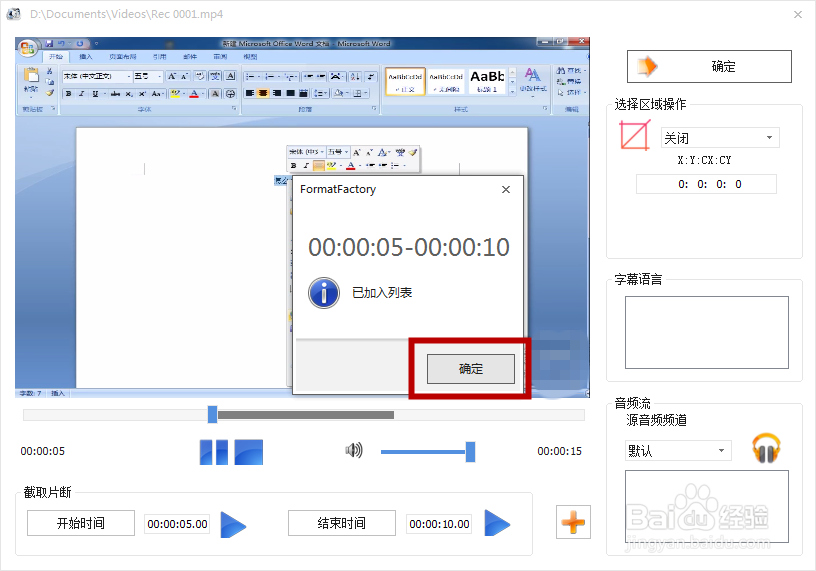
Task: Click the video seek bar handle
Action: pyautogui.click(x=212, y=415)
